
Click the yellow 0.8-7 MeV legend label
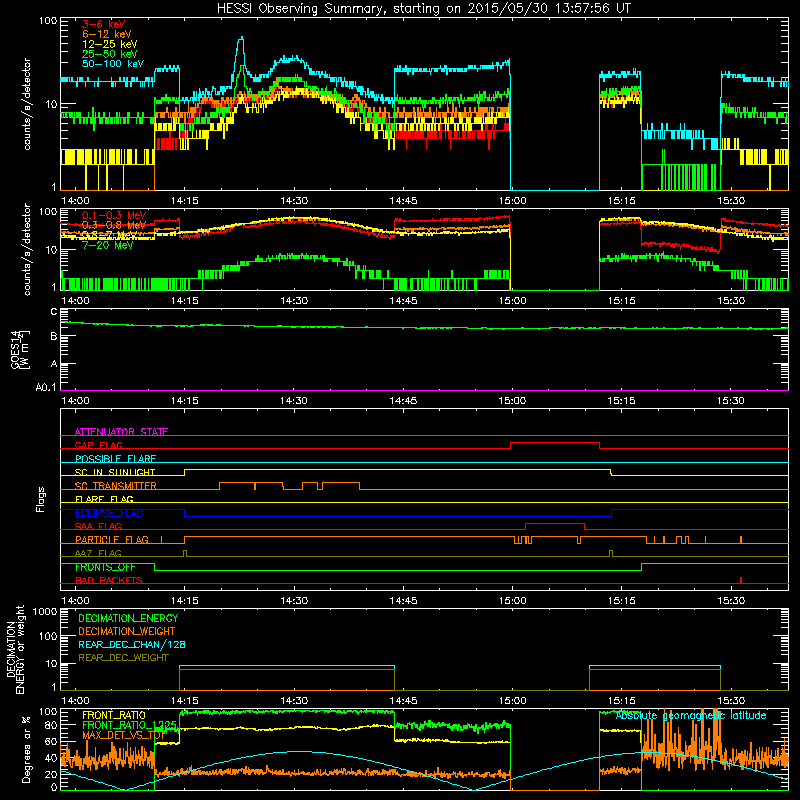111,235
